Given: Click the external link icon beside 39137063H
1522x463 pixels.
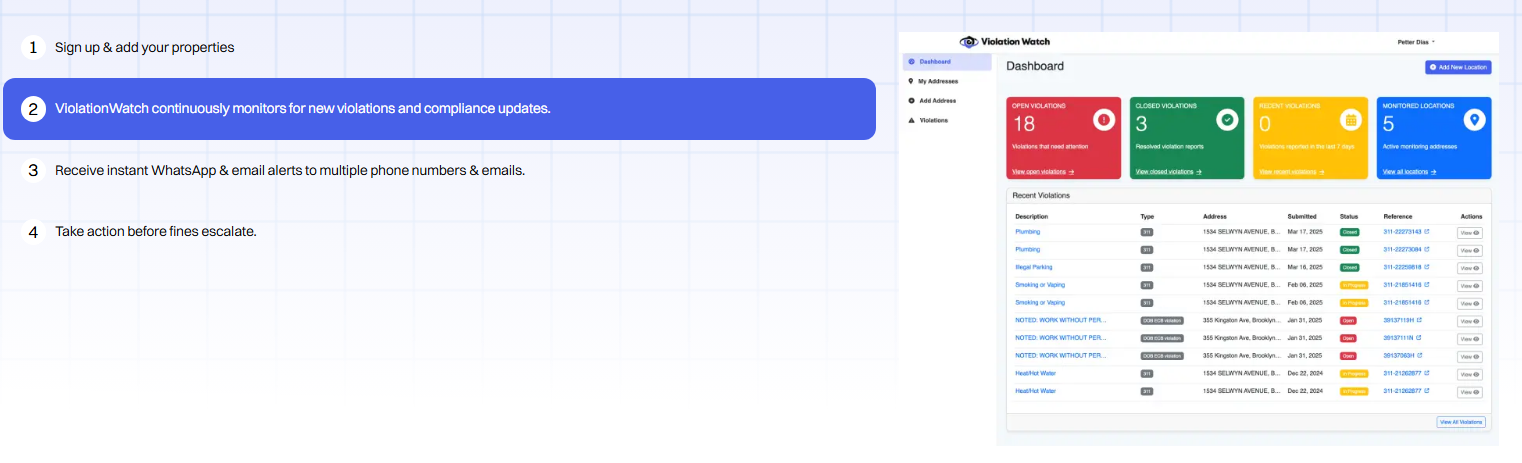Looking at the screenshot, I should (1418, 355).
